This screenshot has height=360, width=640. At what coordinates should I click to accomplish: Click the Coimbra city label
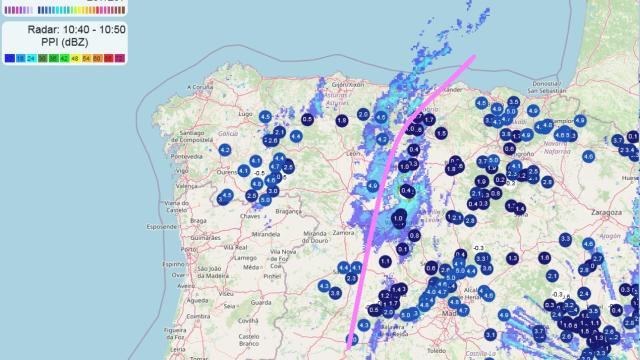tap(198, 316)
